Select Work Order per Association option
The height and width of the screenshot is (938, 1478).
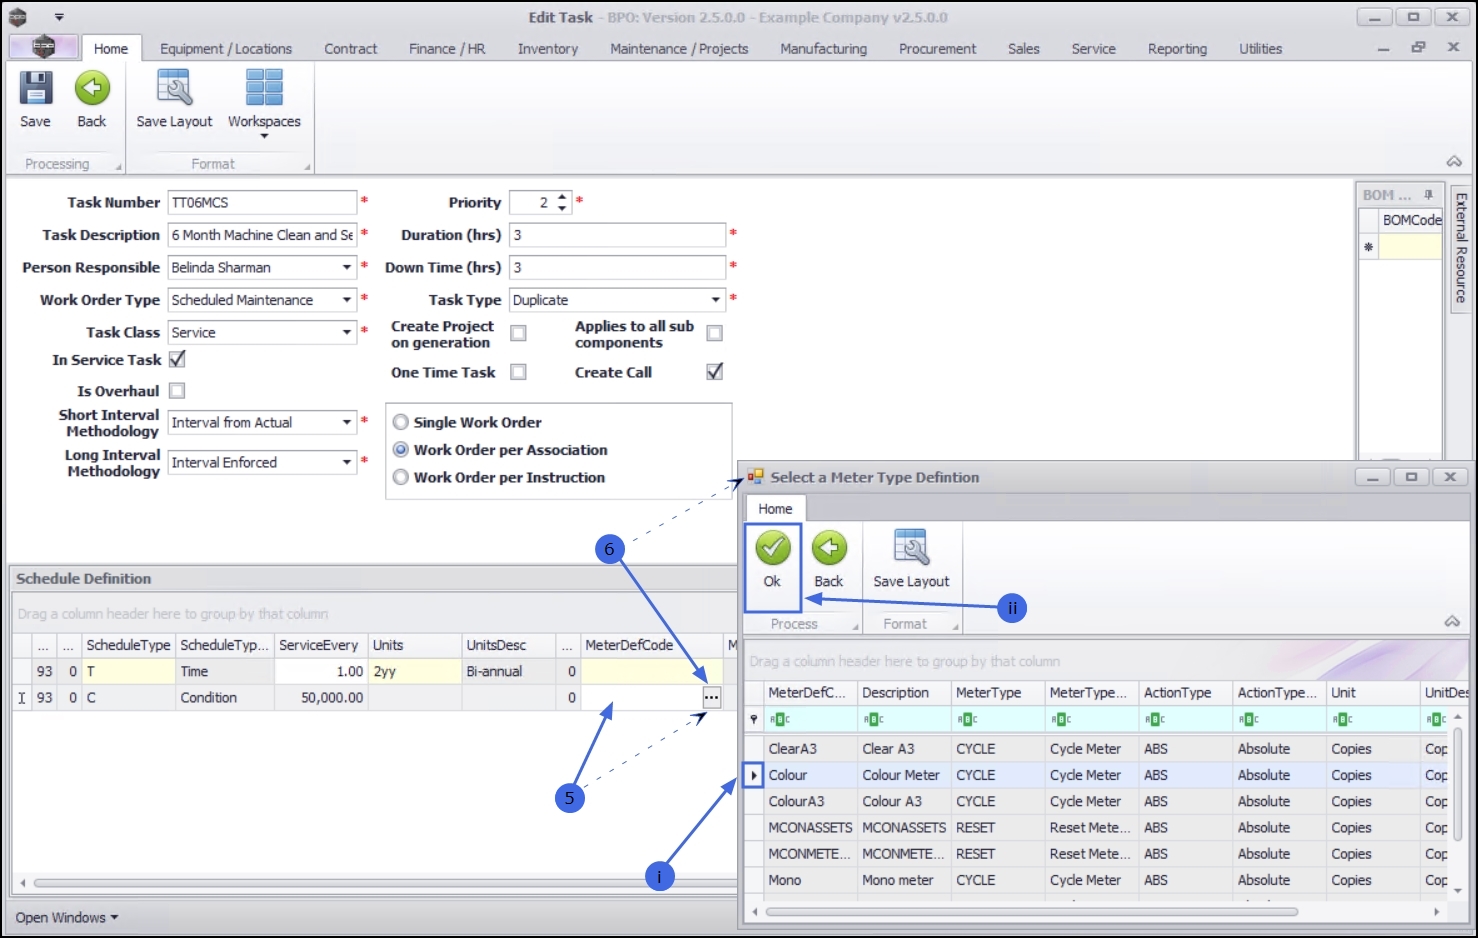pyautogui.click(x=401, y=450)
